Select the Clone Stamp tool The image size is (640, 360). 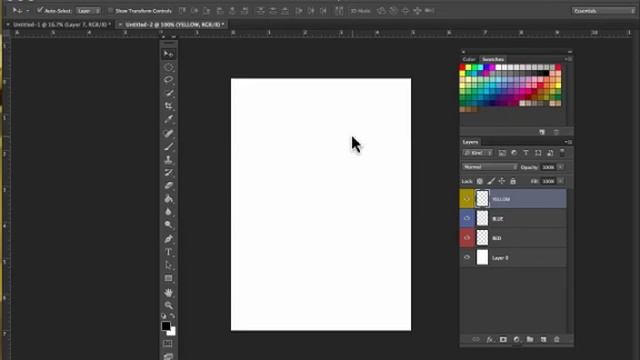(x=168, y=159)
